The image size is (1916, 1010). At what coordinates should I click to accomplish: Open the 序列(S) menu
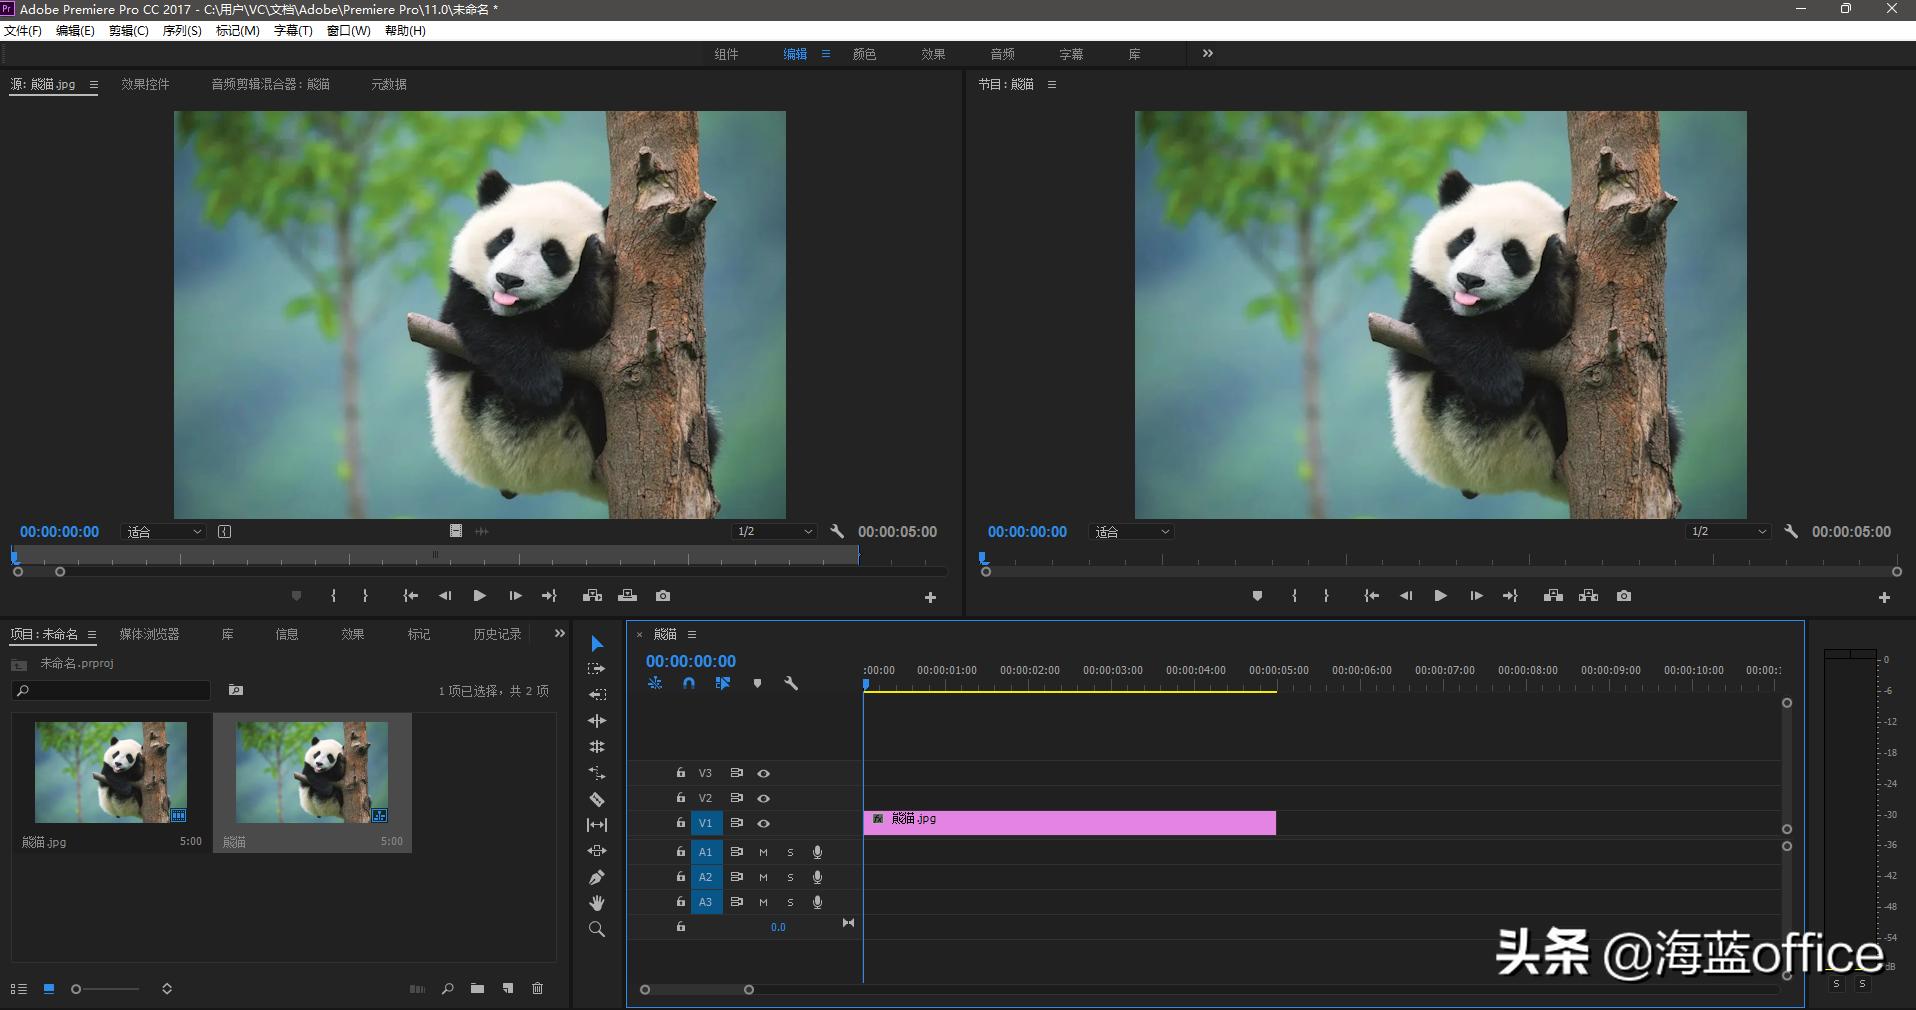pyautogui.click(x=182, y=31)
